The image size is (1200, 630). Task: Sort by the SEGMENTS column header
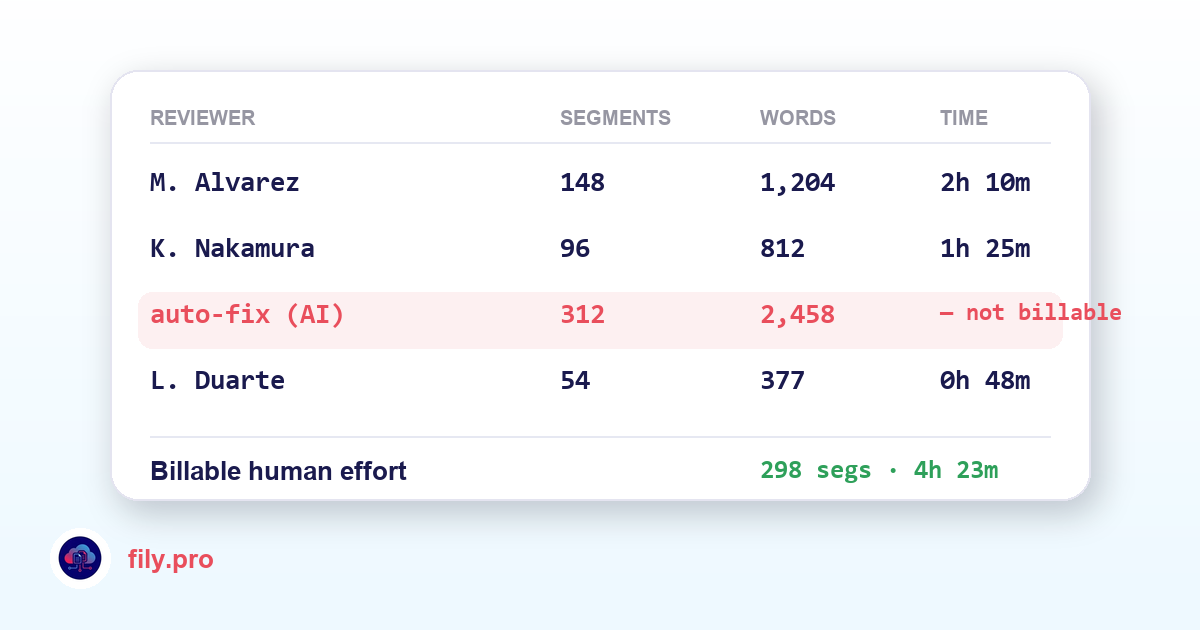[615, 118]
